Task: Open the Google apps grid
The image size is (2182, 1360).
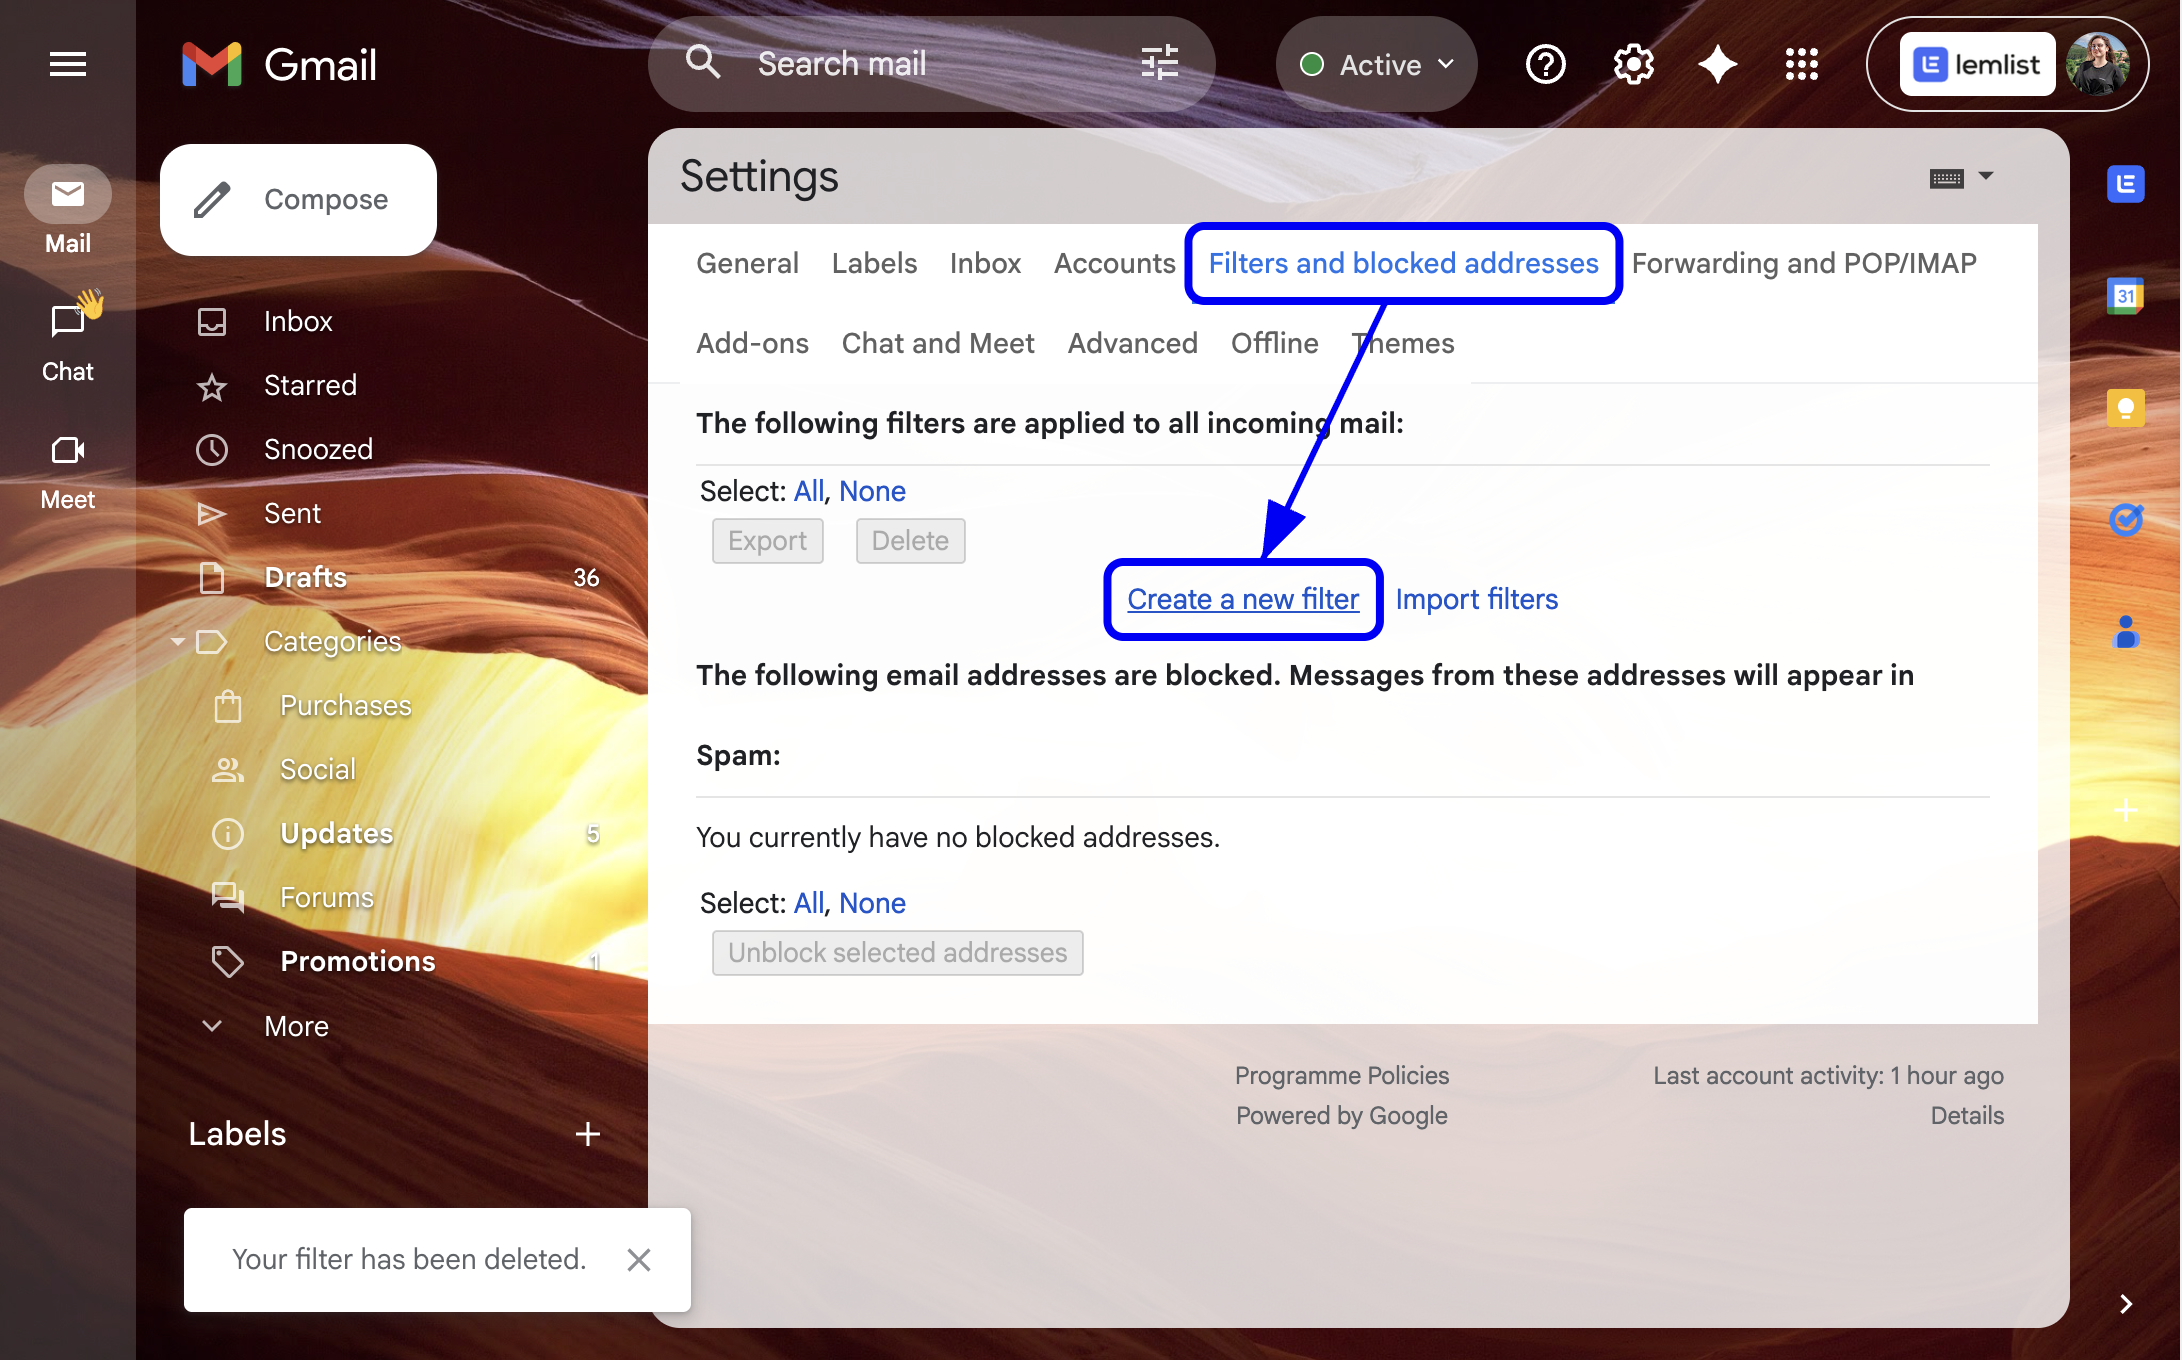Action: tap(1801, 65)
